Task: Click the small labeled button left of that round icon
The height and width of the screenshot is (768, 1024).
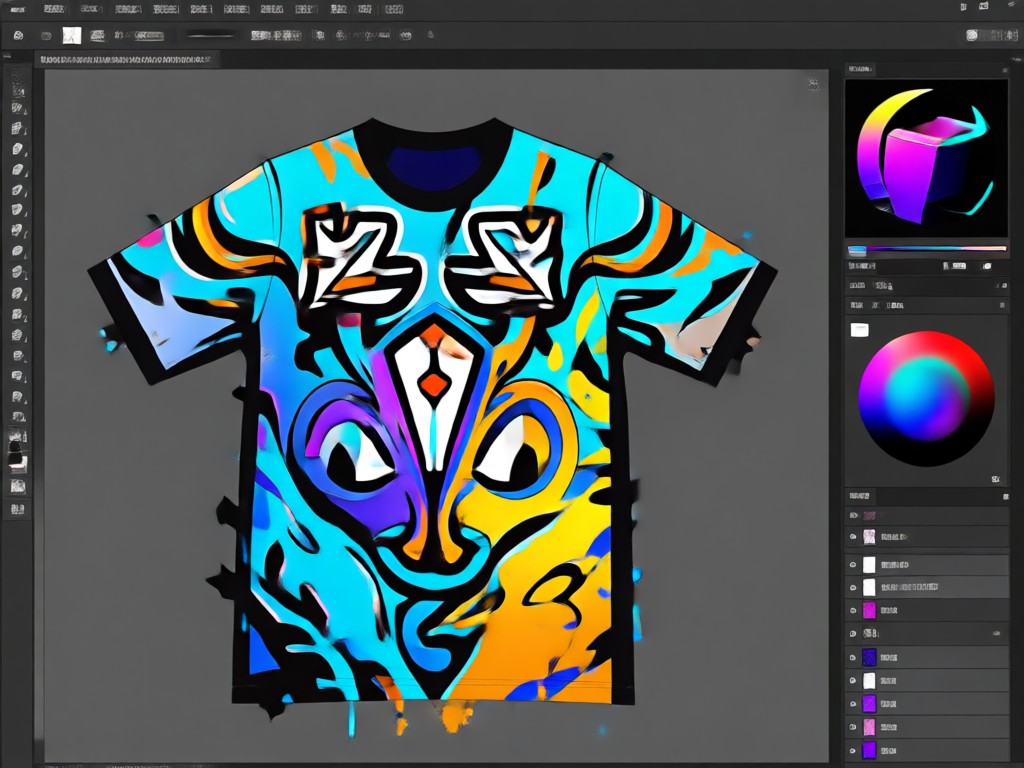Action: pyautogui.click(x=957, y=266)
